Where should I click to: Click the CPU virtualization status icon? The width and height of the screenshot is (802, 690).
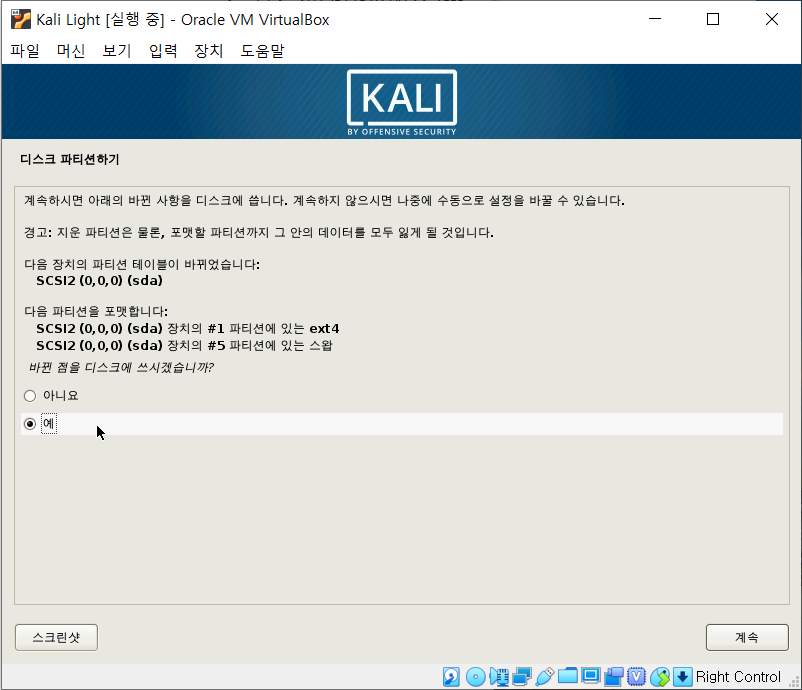coord(637,677)
